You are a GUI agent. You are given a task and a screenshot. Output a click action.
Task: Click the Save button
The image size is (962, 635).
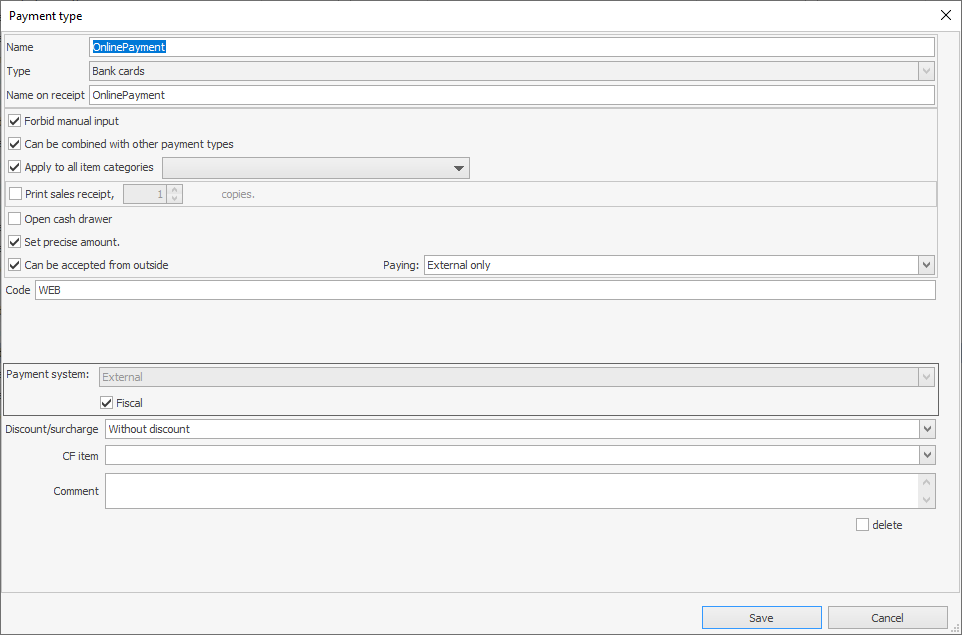[x=761, y=618]
